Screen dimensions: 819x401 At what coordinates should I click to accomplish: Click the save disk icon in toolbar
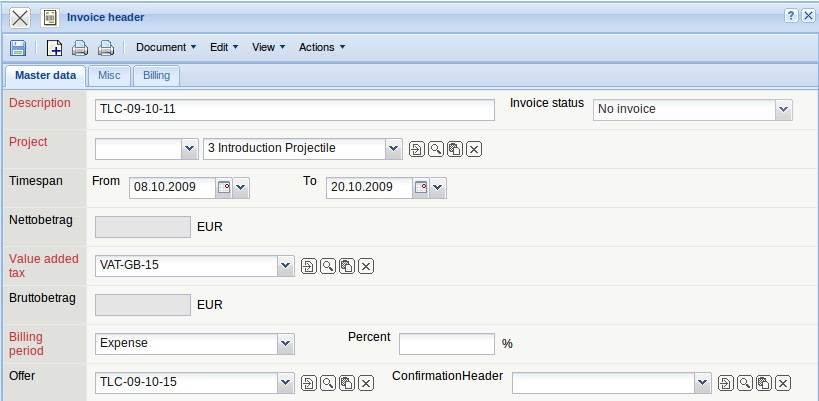18,47
